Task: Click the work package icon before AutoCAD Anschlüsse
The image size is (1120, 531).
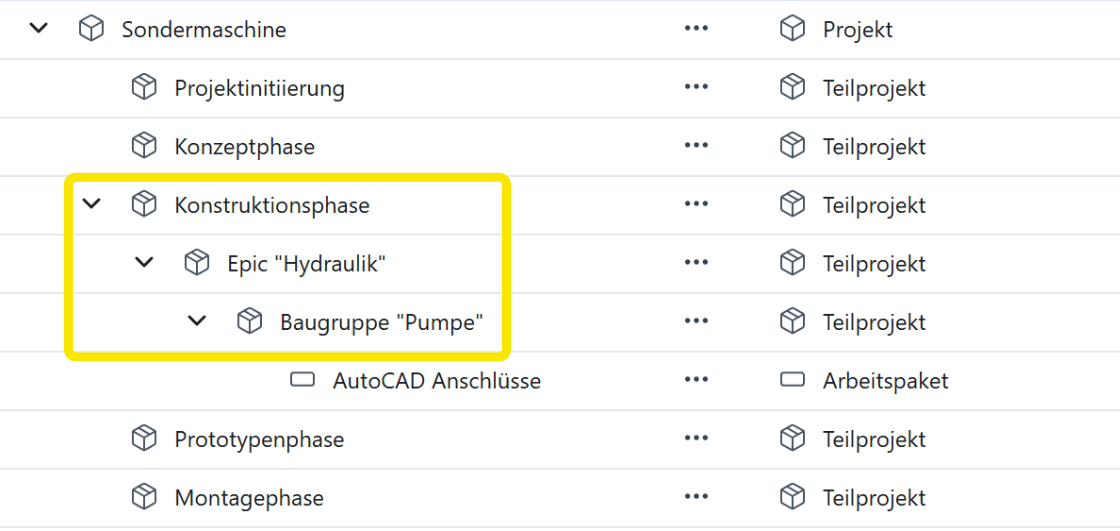Action: 302,380
